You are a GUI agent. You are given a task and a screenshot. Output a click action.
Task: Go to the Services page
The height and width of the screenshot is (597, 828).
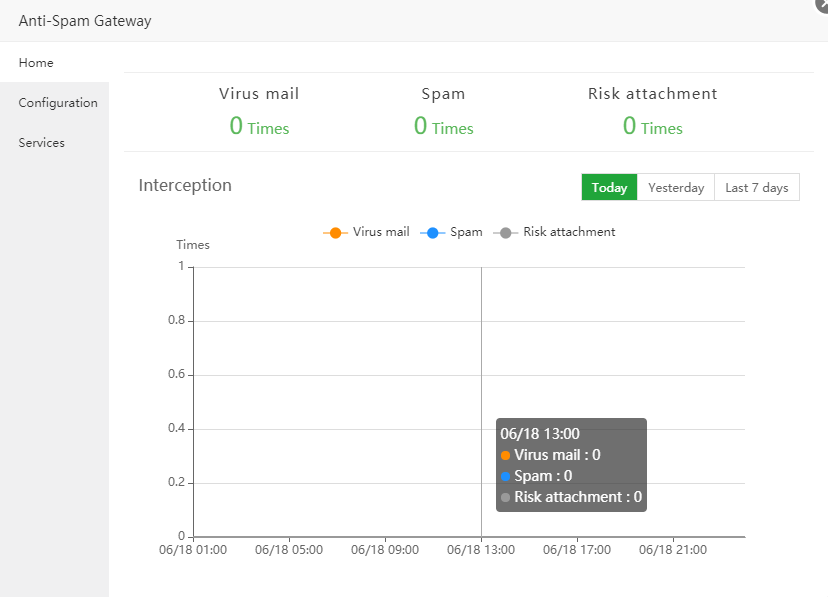[41, 143]
